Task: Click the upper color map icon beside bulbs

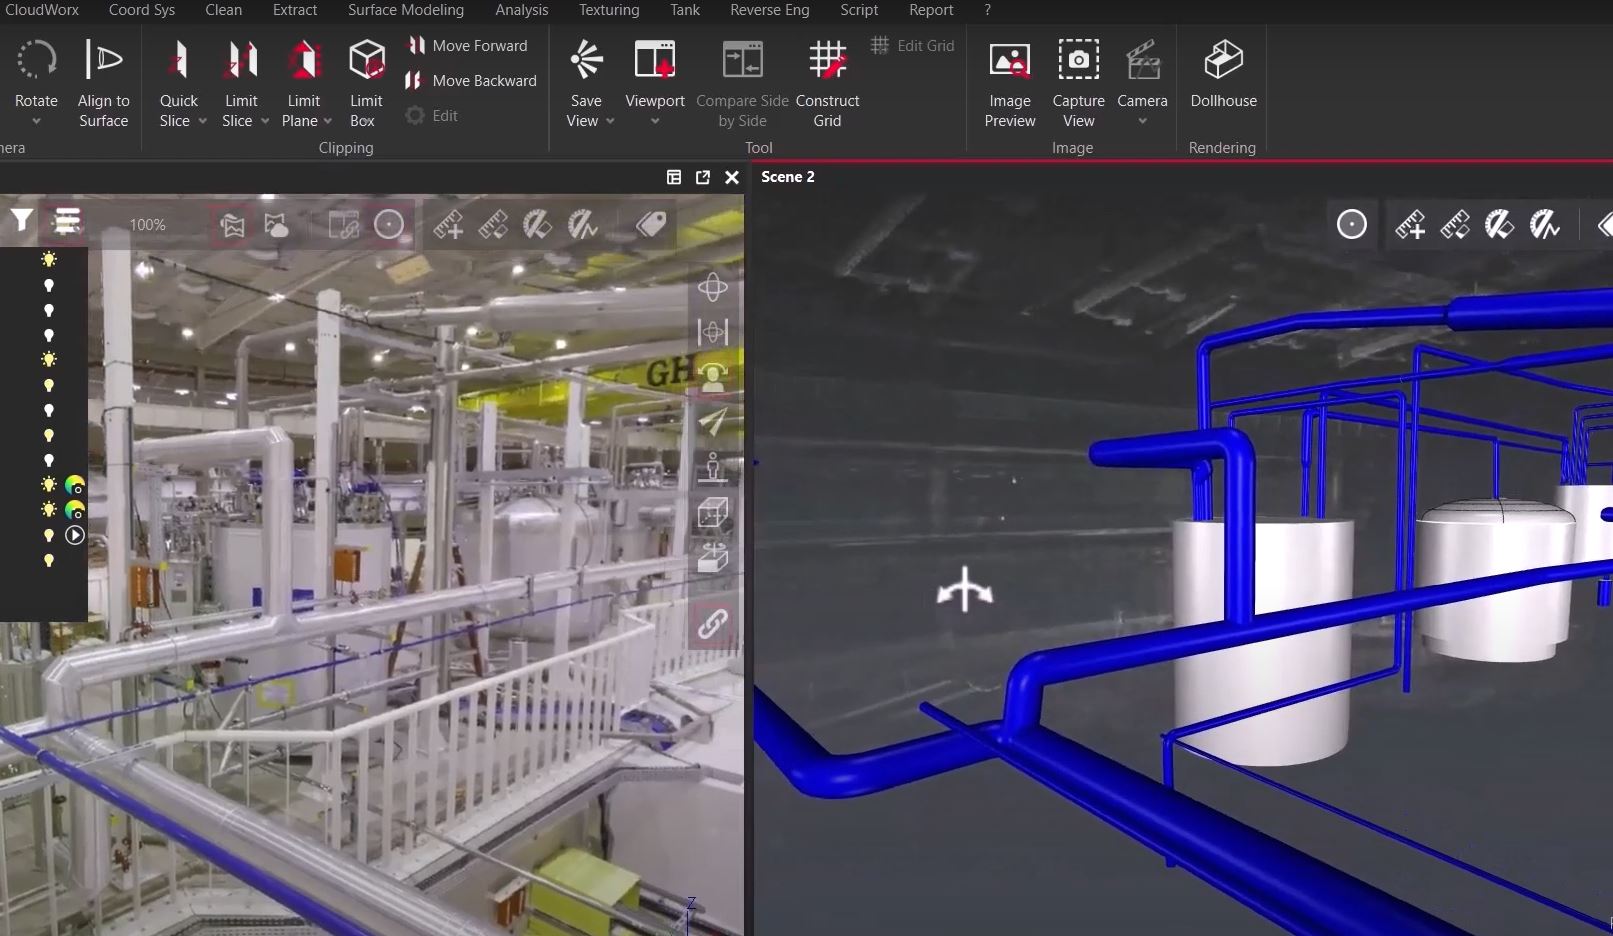Action: click(x=75, y=486)
